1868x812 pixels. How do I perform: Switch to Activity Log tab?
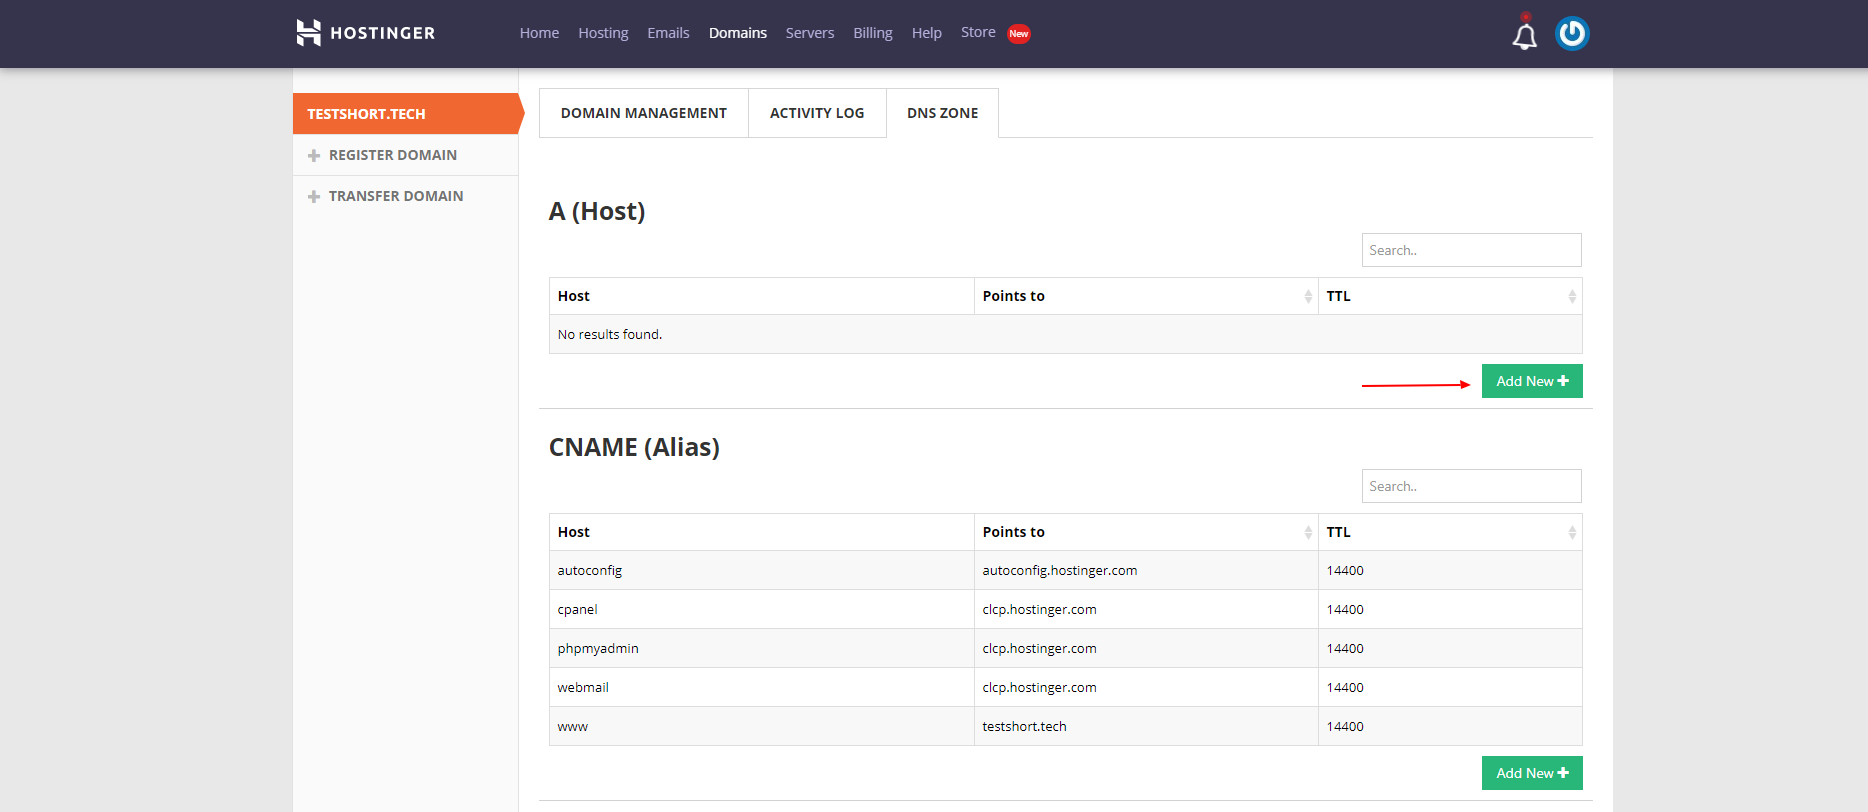817,113
